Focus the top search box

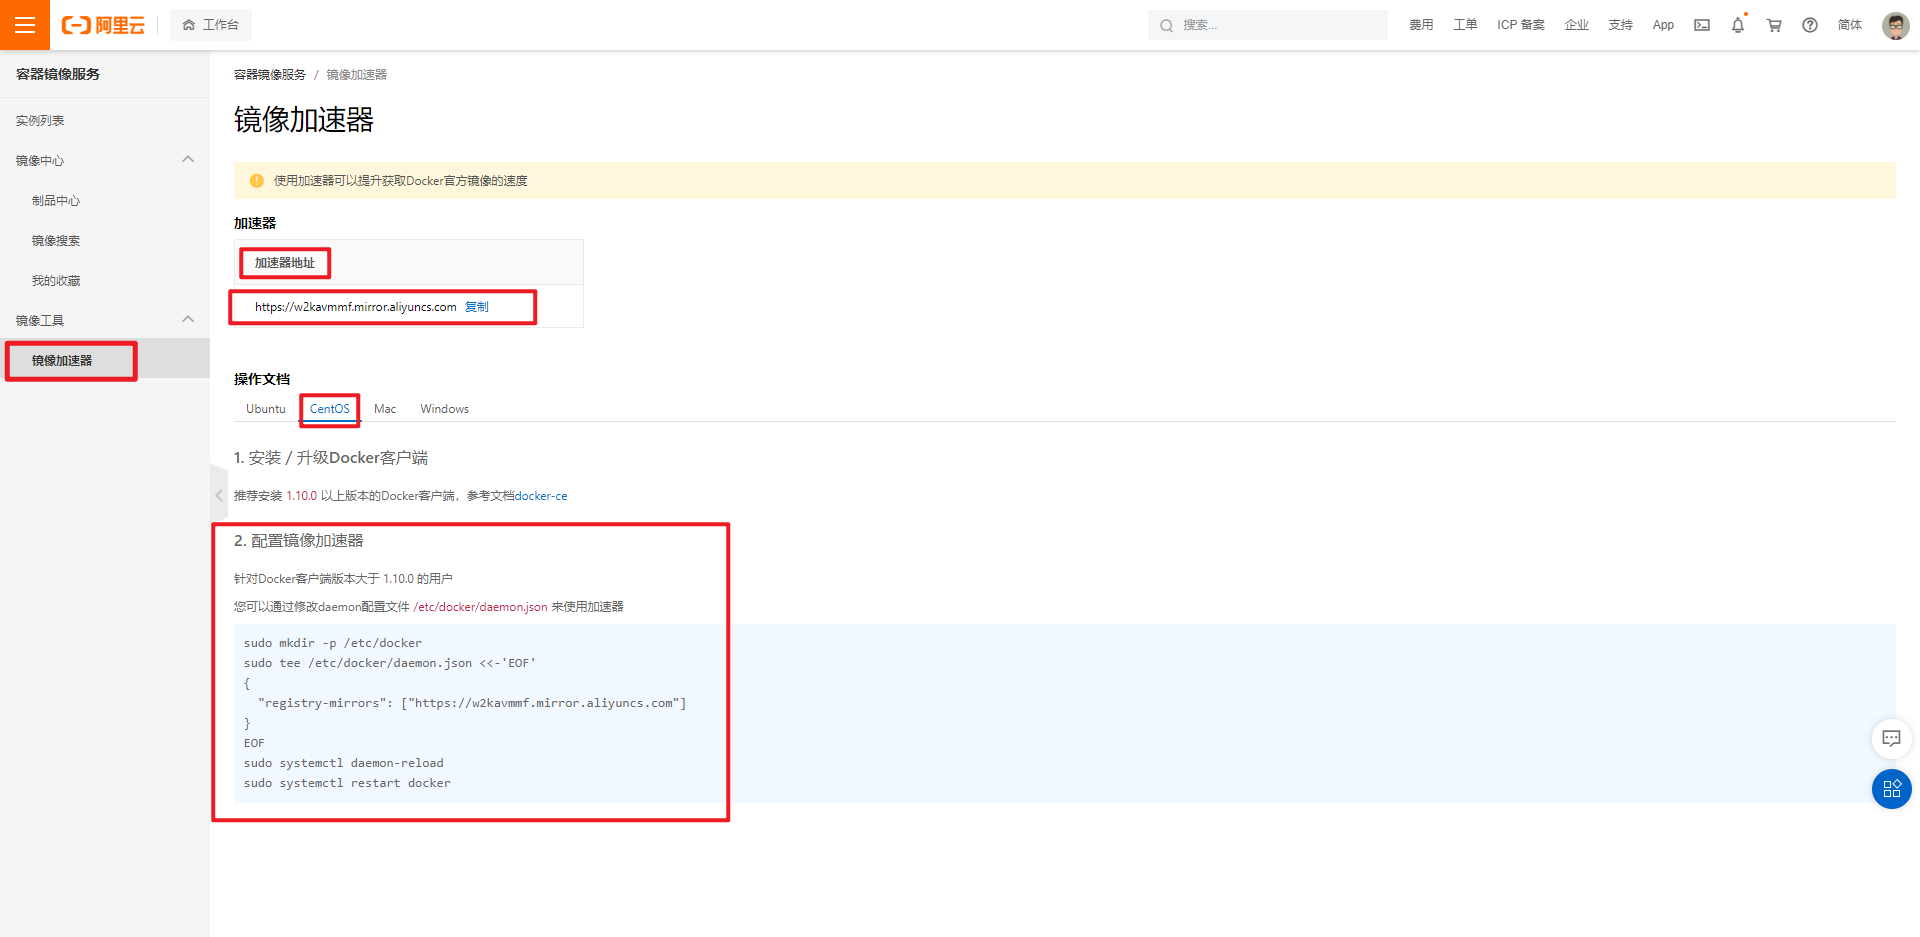pos(1268,25)
